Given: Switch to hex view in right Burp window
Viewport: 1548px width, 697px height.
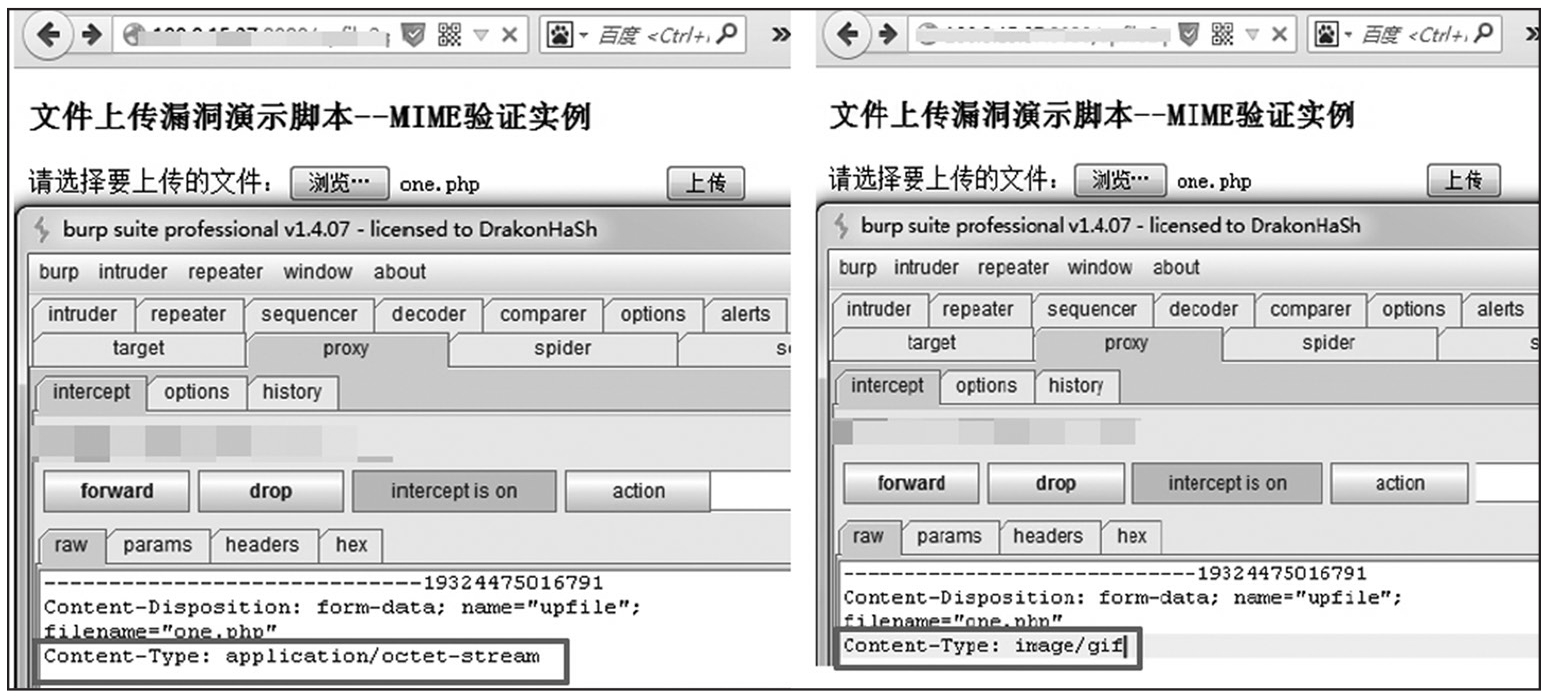Looking at the screenshot, I should click(x=1132, y=536).
